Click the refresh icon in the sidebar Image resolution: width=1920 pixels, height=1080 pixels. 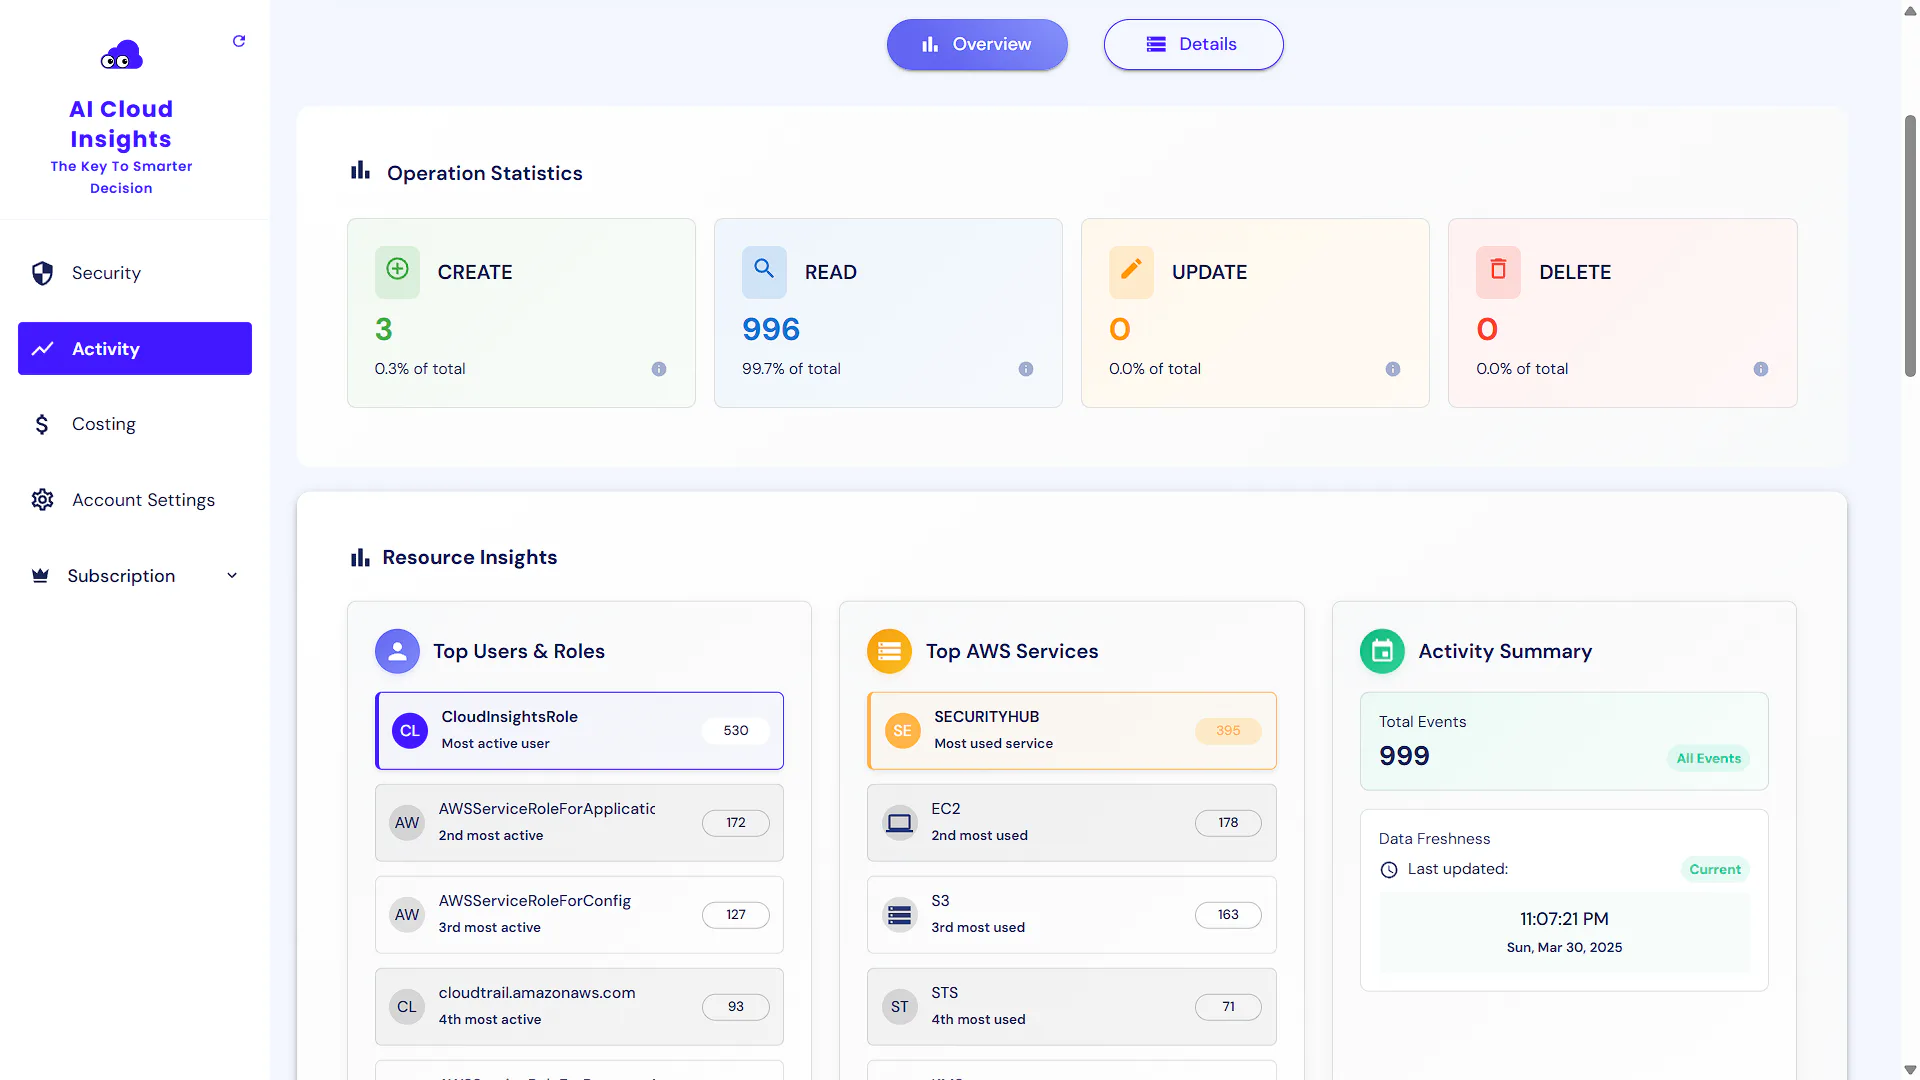(x=239, y=41)
